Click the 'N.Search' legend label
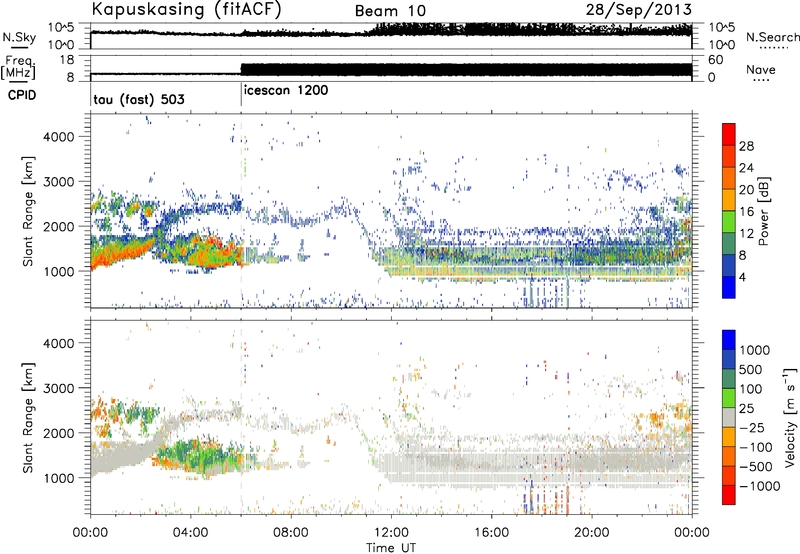 pyautogui.click(x=773, y=37)
